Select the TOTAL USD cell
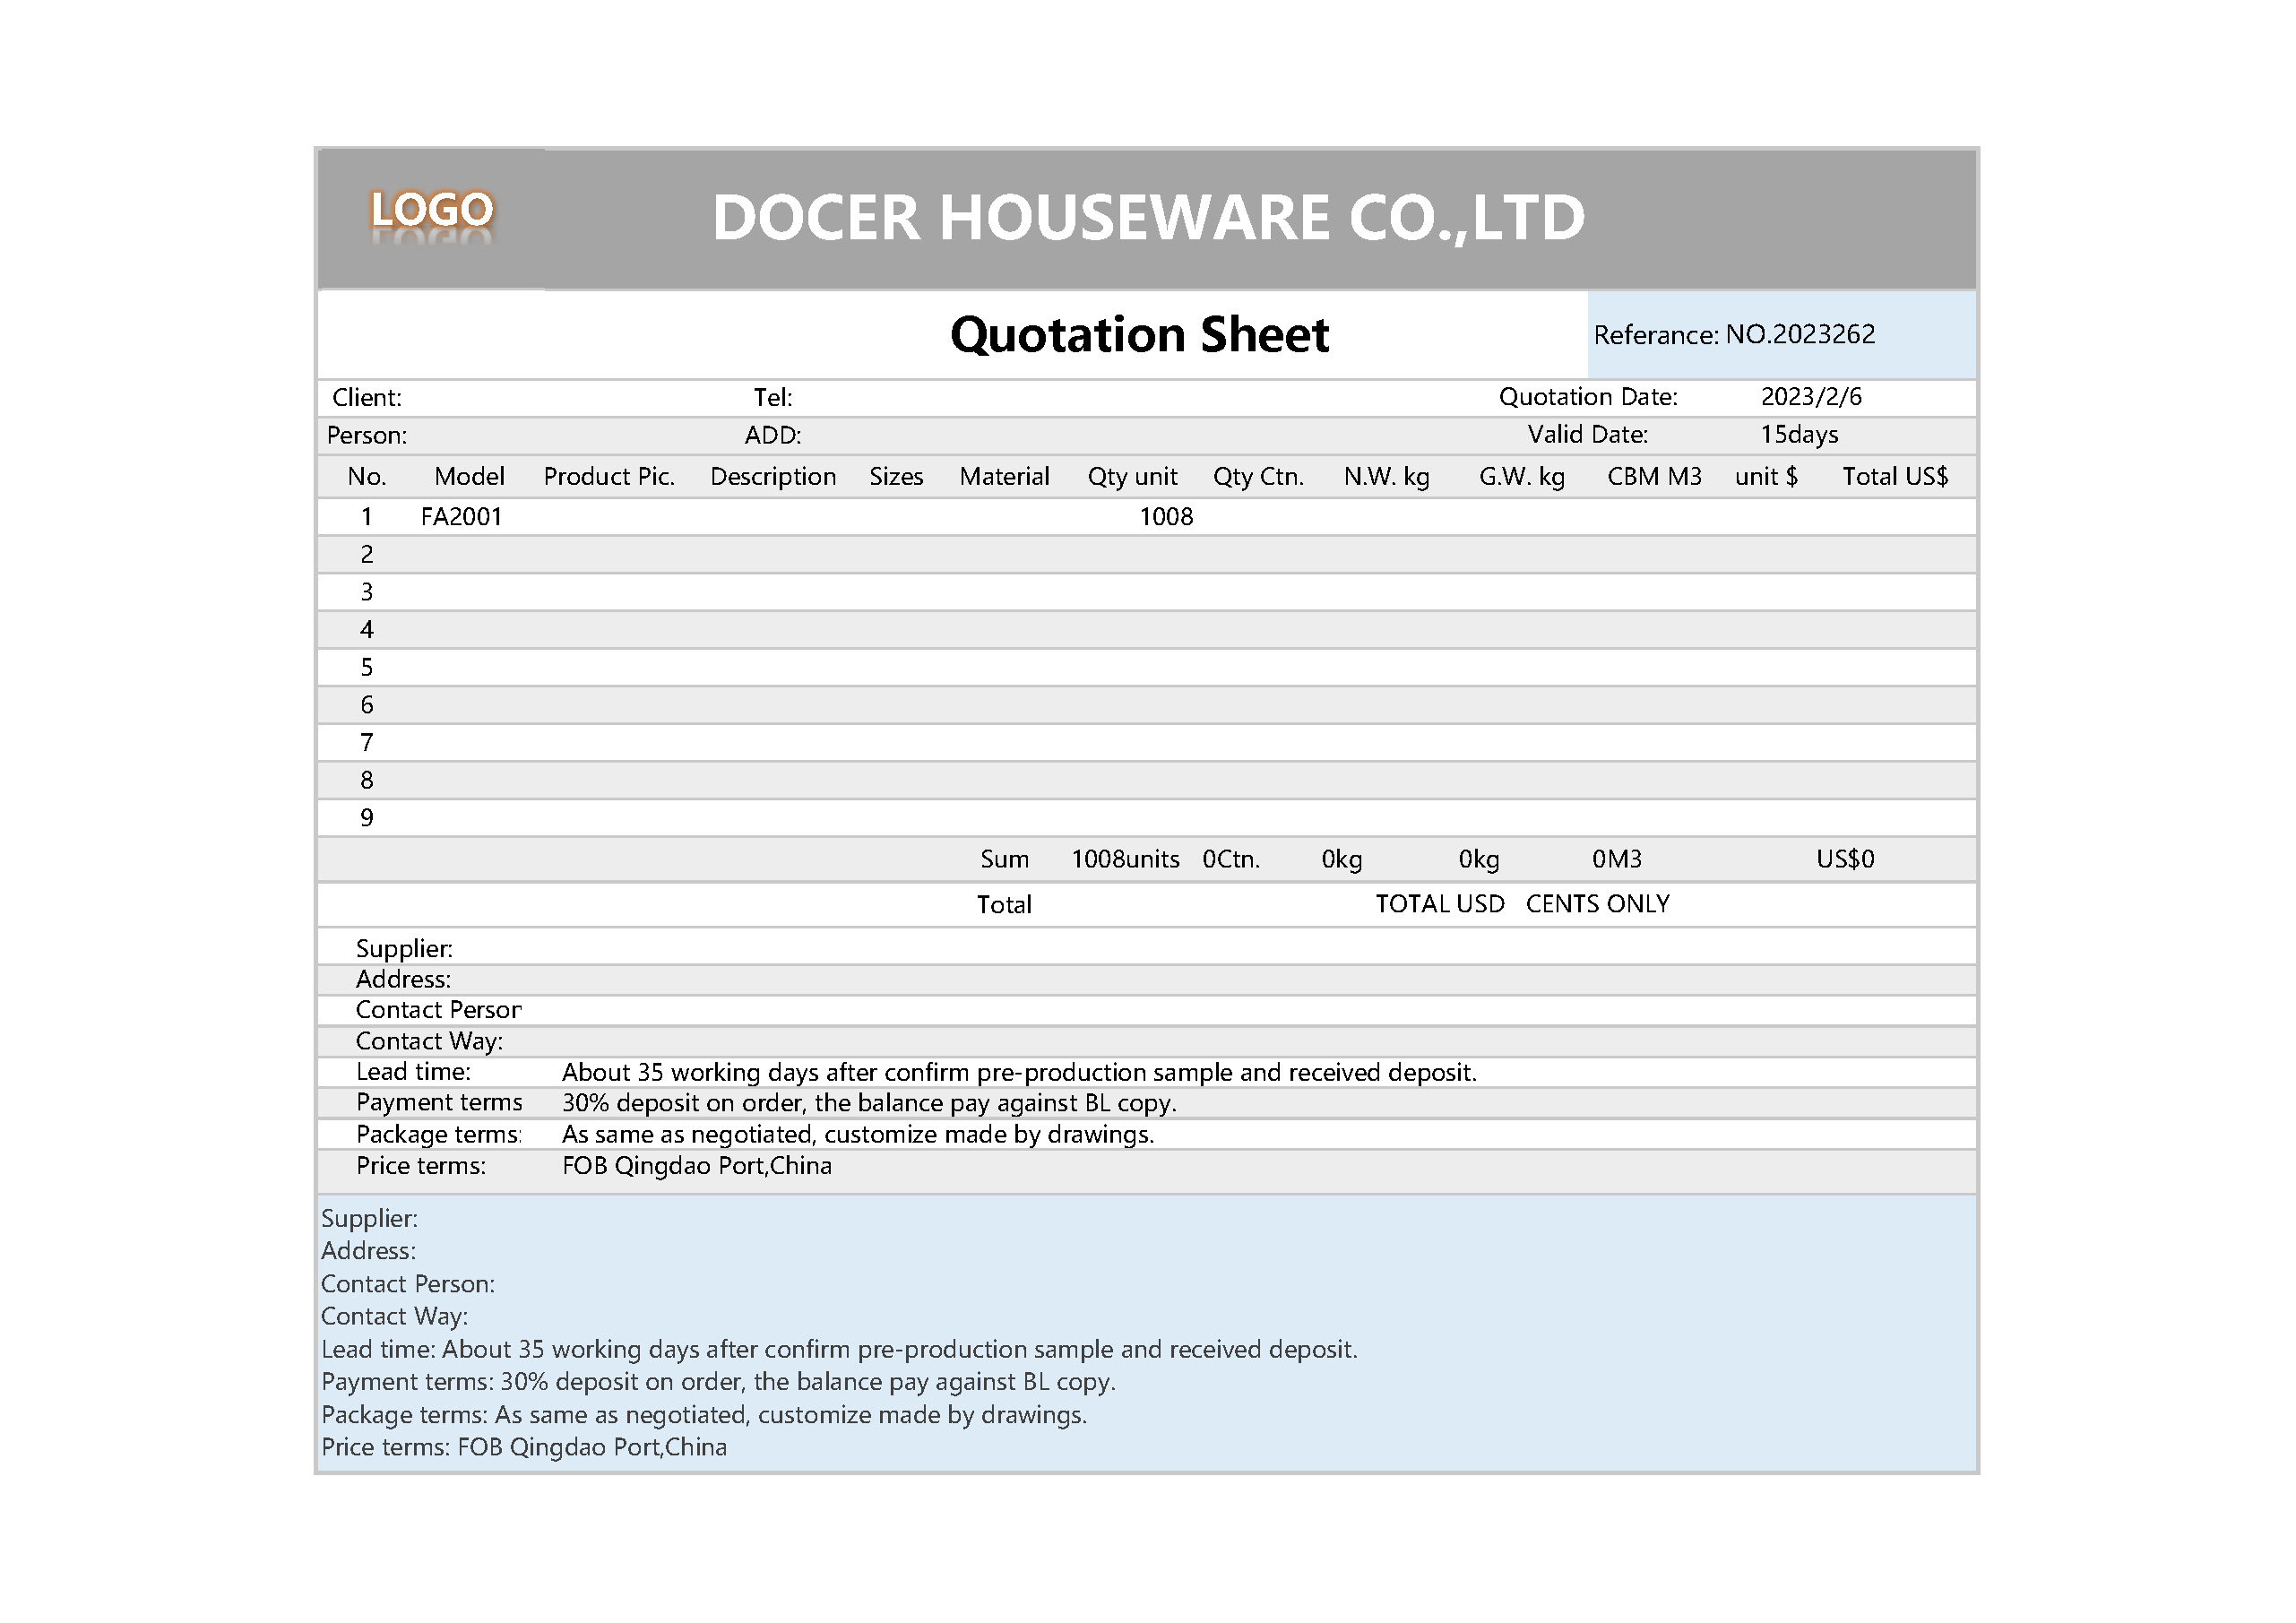The width and height of the screenshot is (2296, 1623). (x=1439, y=905)
